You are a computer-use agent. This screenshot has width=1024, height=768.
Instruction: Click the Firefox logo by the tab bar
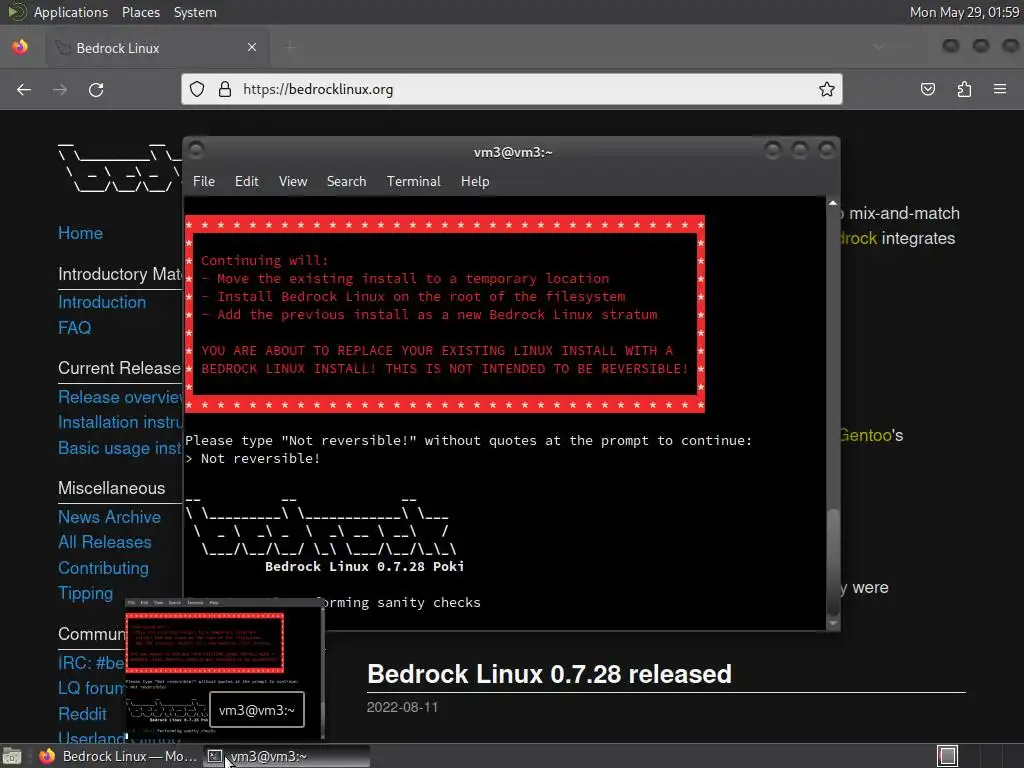(20, 47)
